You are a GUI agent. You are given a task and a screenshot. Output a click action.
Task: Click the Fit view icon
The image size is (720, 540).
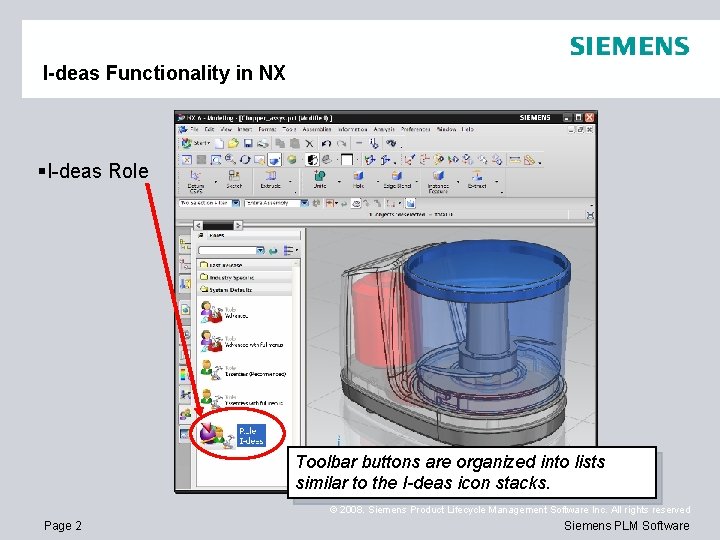point(187,160)
